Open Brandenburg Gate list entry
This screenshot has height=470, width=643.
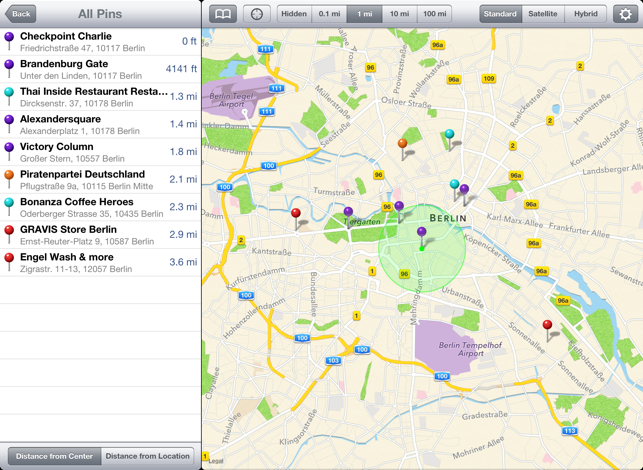tap(100, 69)
